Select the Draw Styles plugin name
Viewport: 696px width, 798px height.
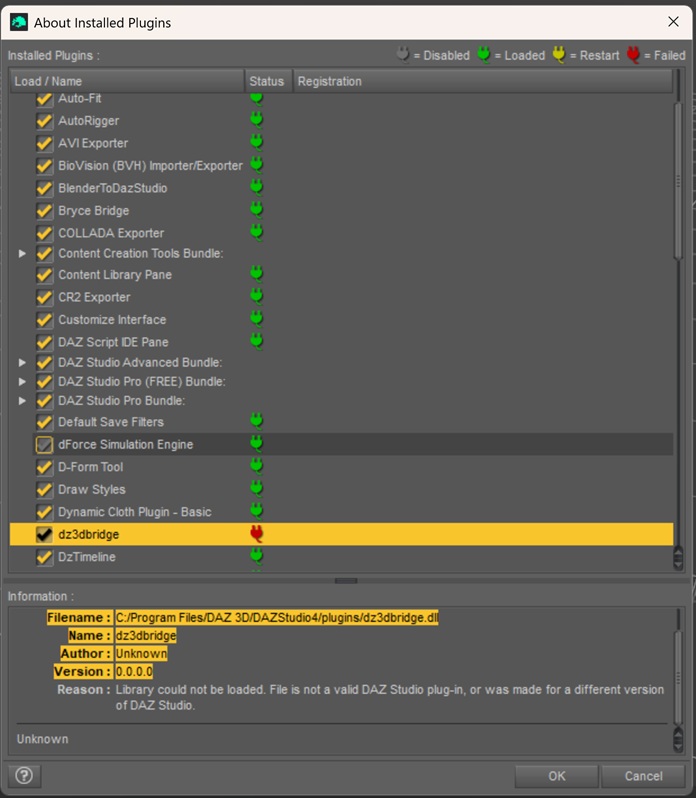(x=92, y=490)
